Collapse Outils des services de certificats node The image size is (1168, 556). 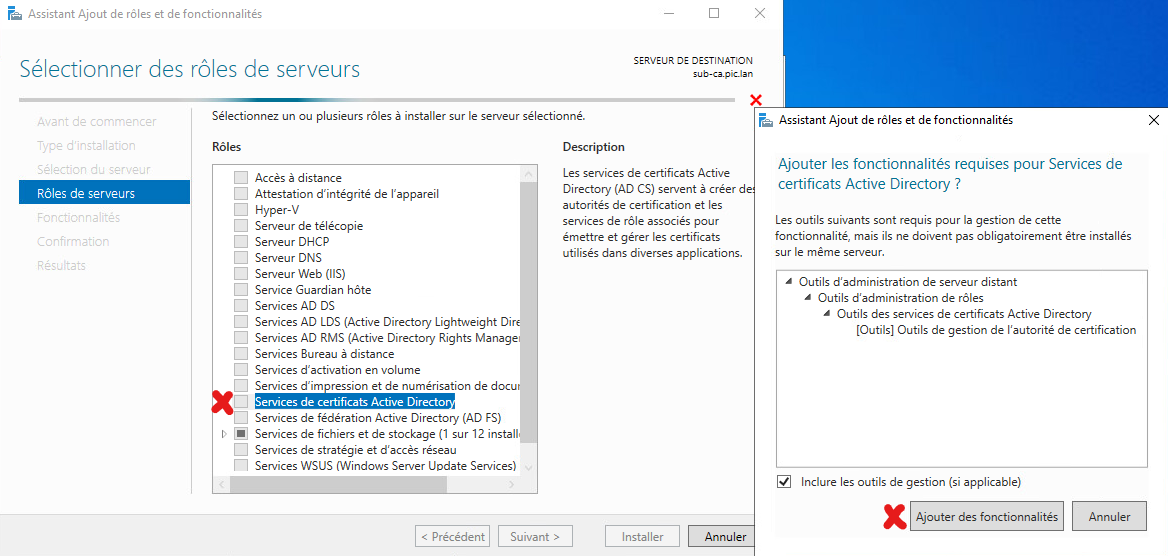point(827,314)
